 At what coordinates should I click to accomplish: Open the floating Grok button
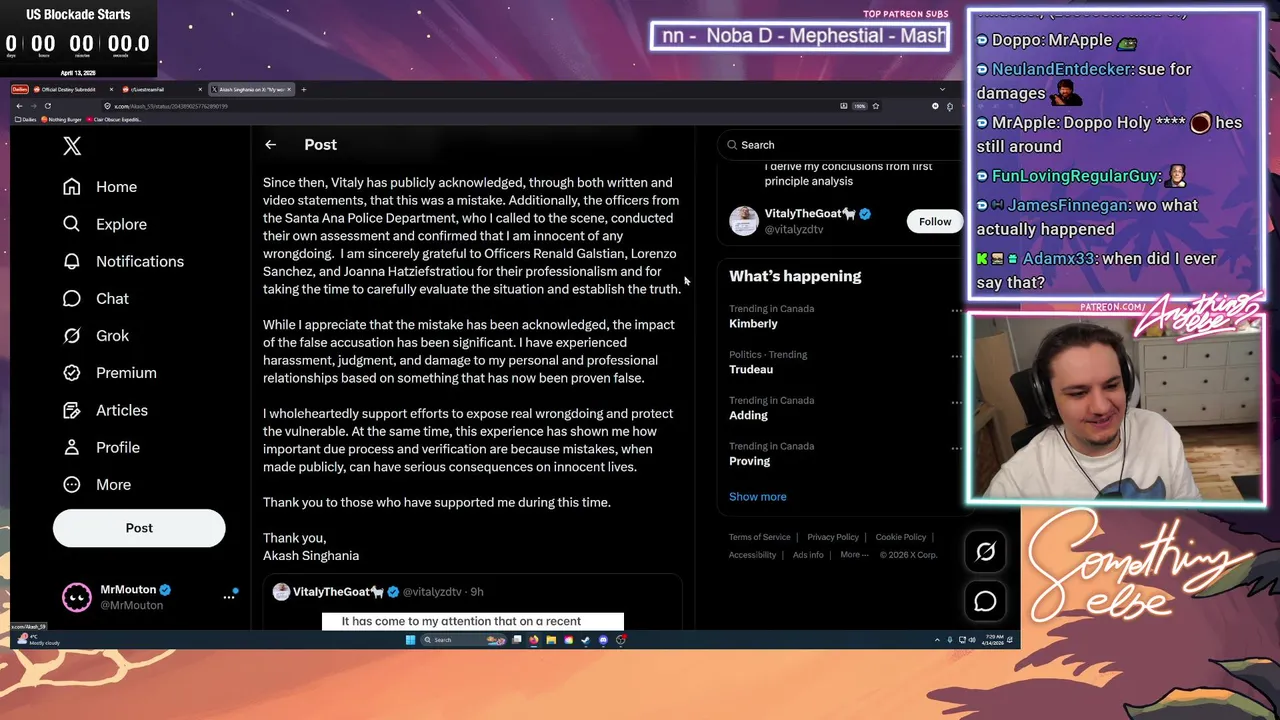pos(985,551)
